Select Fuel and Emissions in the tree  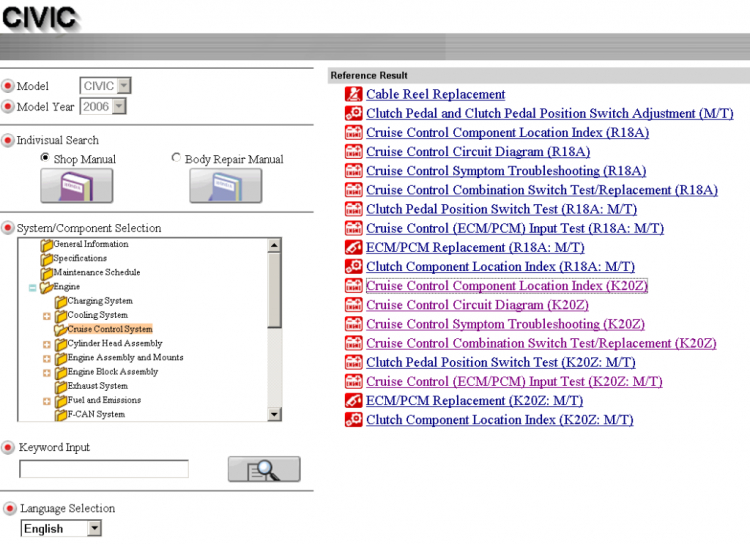[x=104, y=400]
